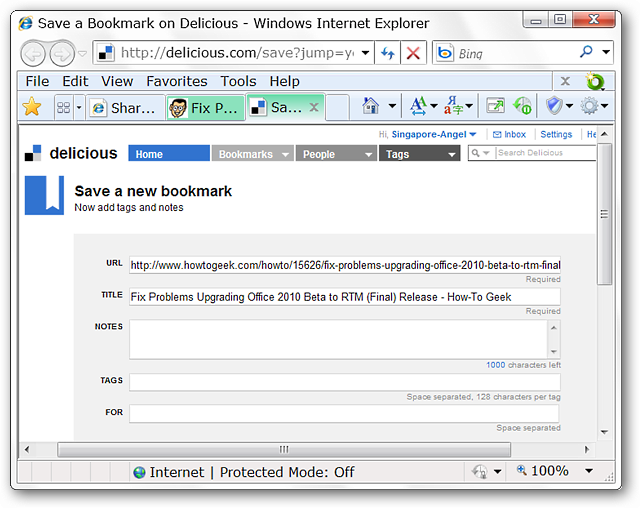The height and width of the screenshot is (508, 640).
Task: Click the Tools gear icon
Action: pyautogui.click(x=589, y=106)
